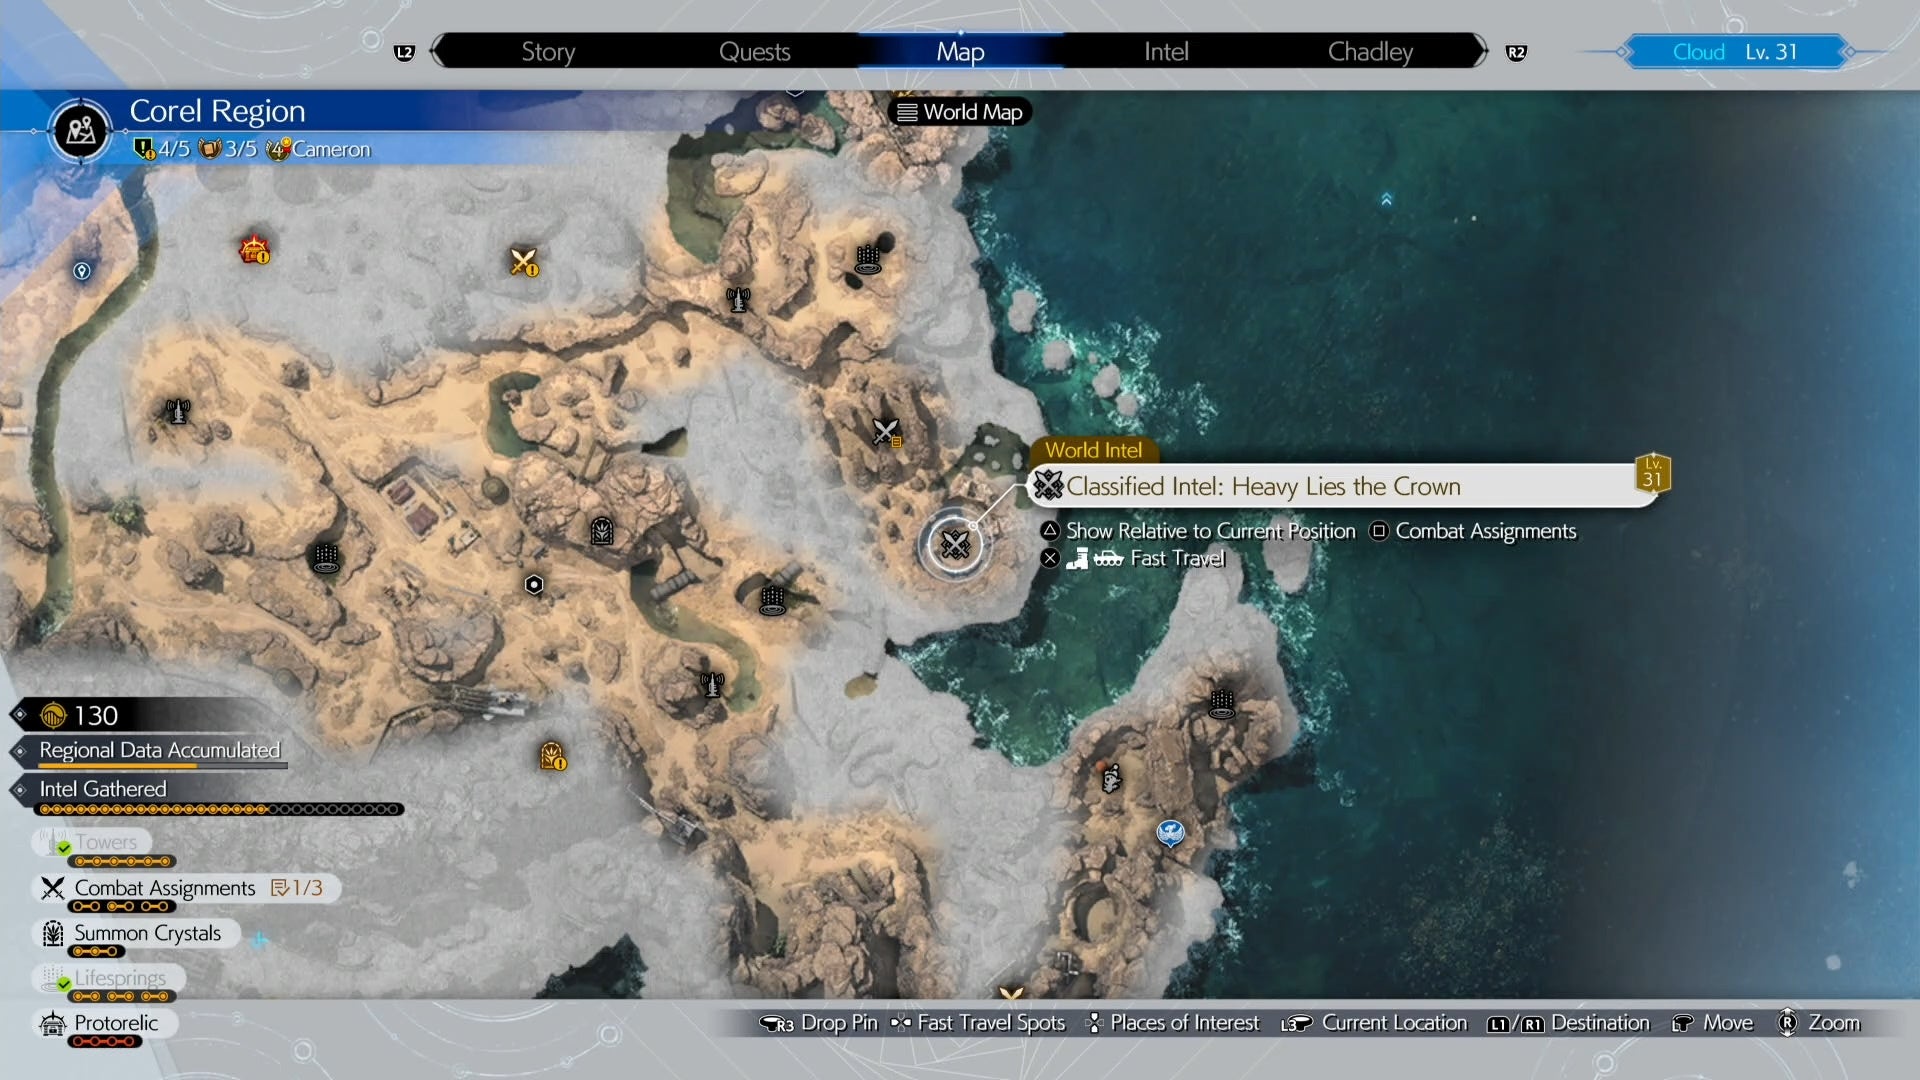Click the blue Chocobo stop marker near the coast
Viewport: 1920px width, 1080px height.
tap(1170, 833)
